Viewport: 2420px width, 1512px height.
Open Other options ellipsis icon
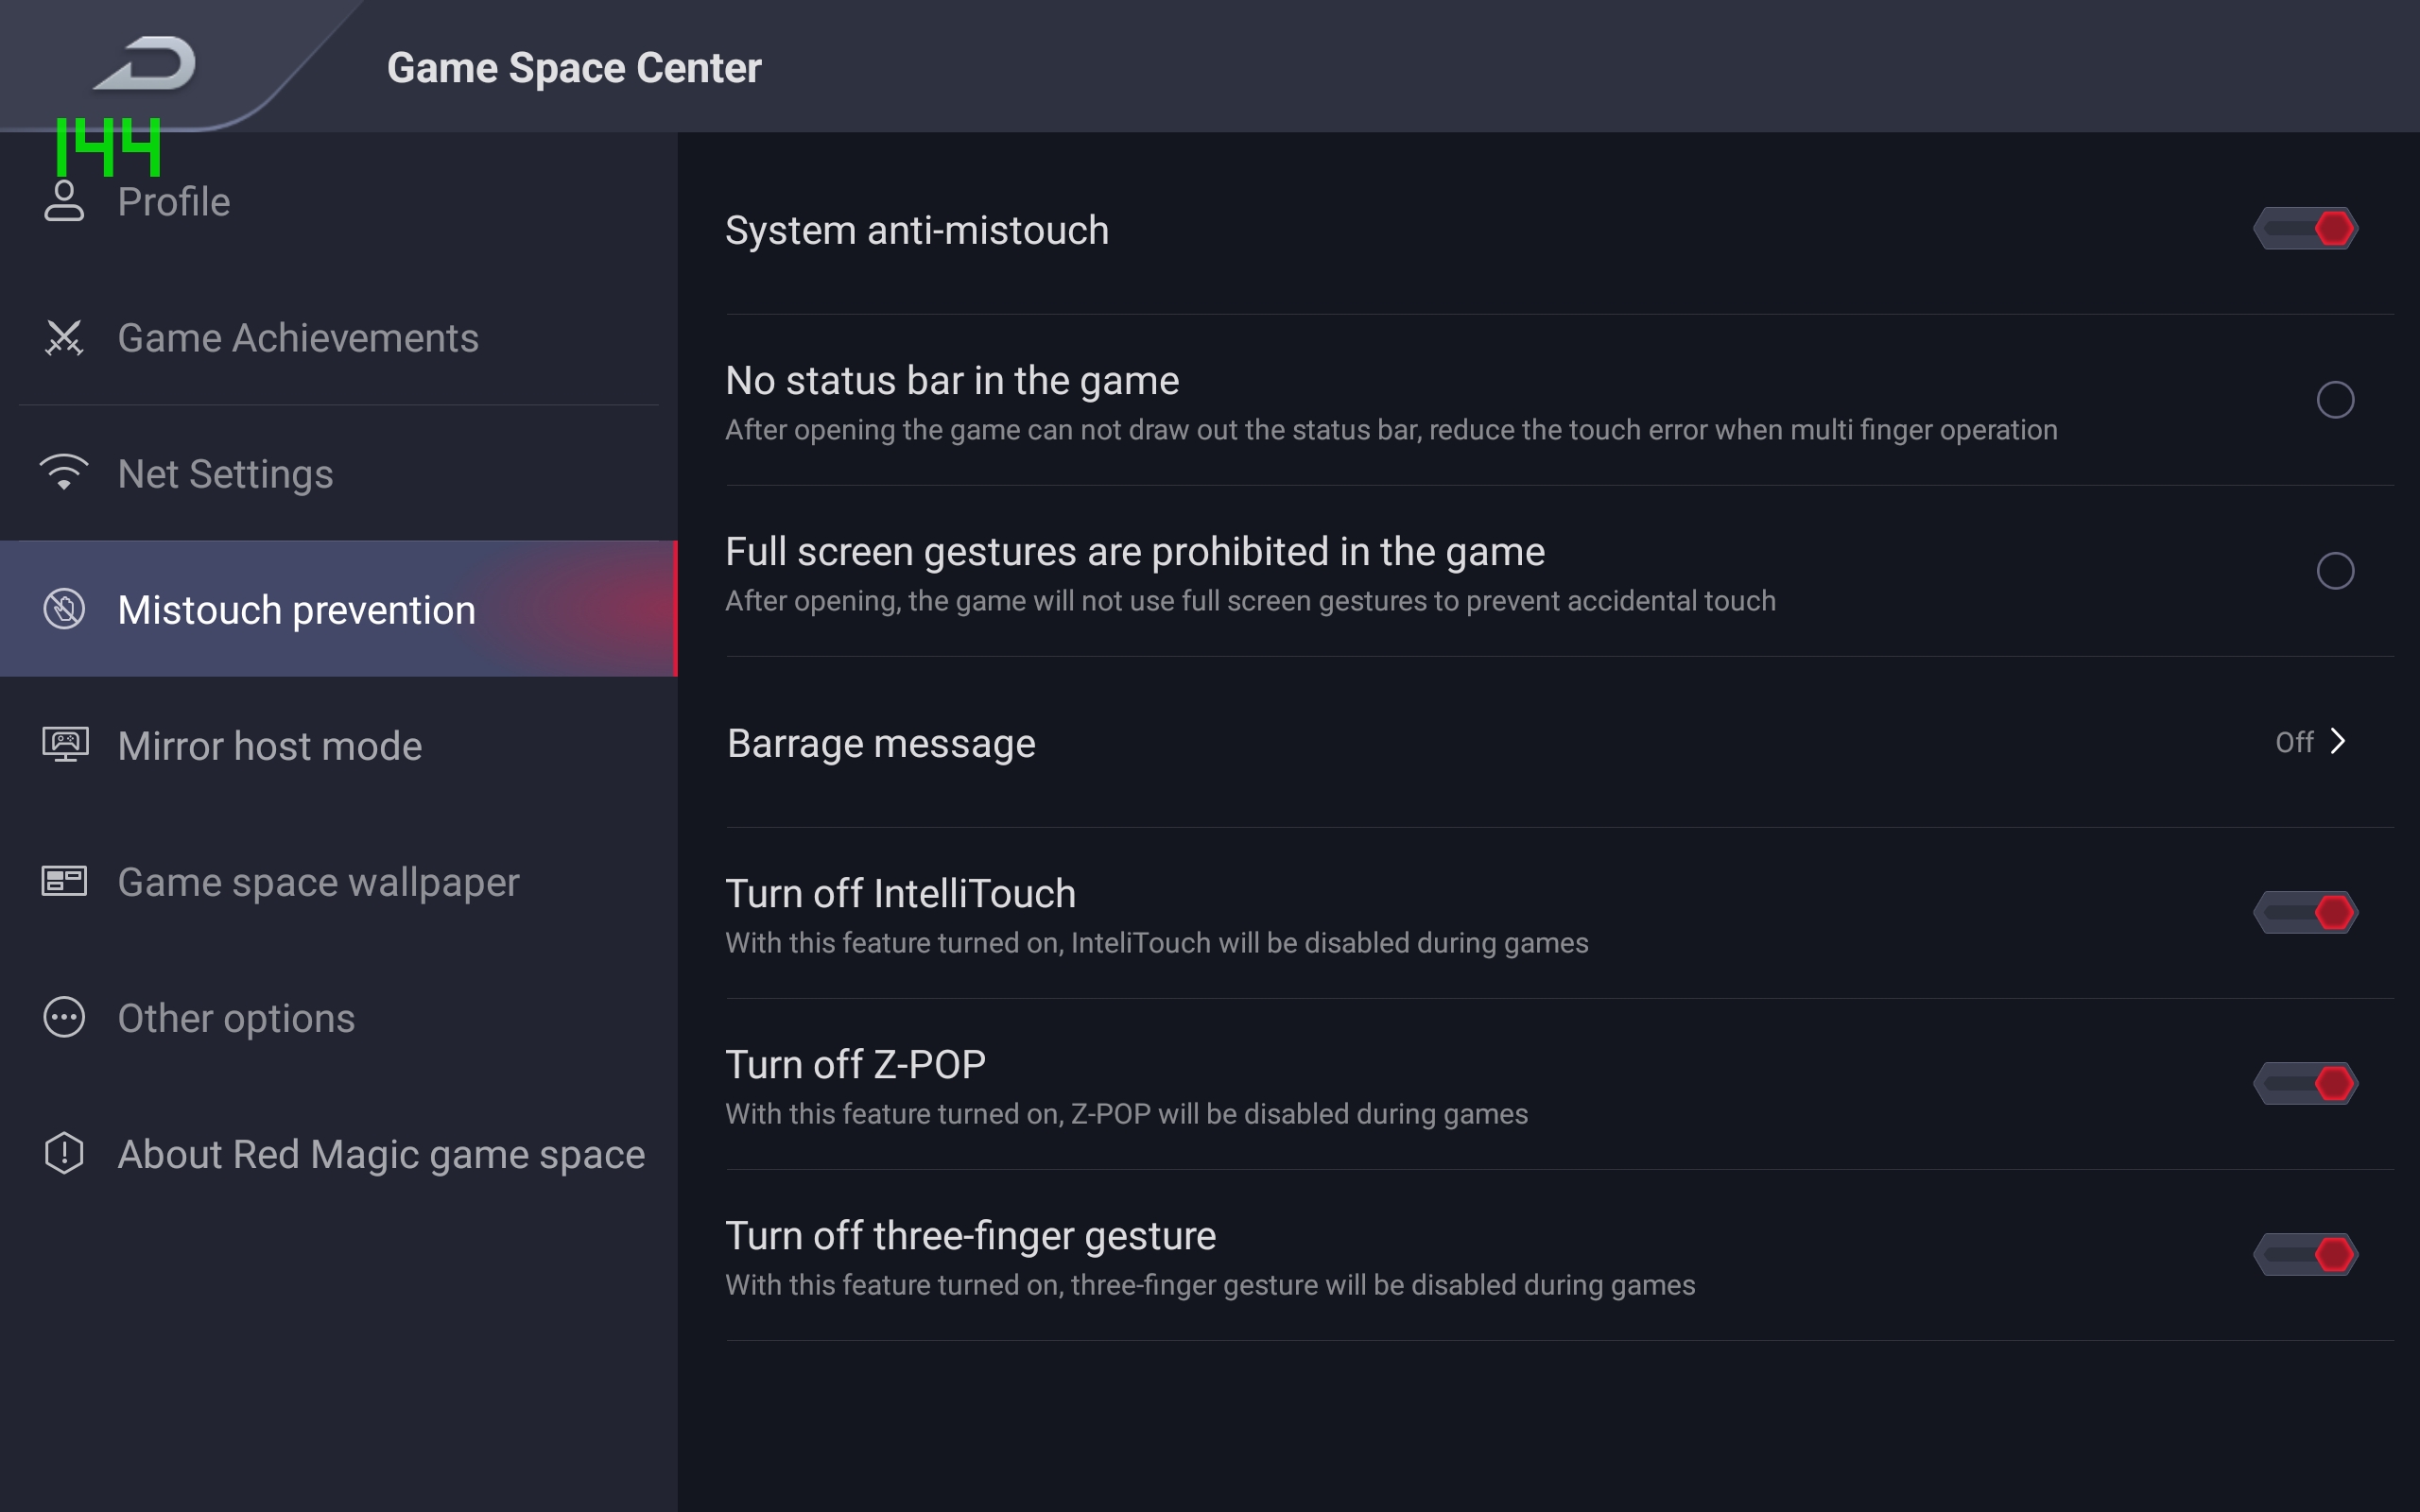(64, 1017)
